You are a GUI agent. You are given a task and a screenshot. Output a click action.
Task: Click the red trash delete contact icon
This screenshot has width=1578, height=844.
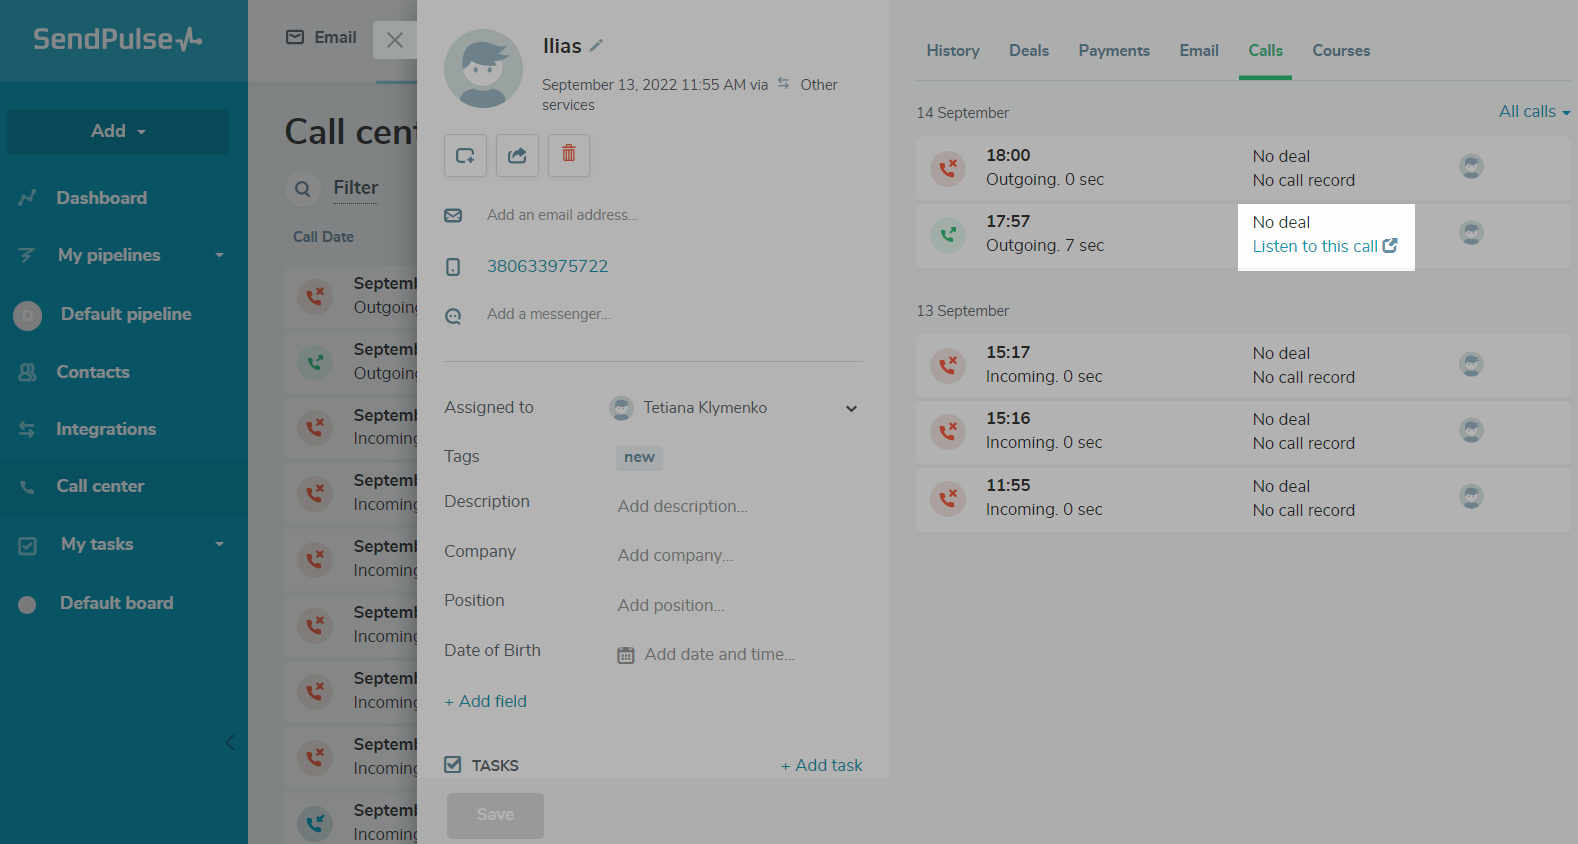pos(568,155)
